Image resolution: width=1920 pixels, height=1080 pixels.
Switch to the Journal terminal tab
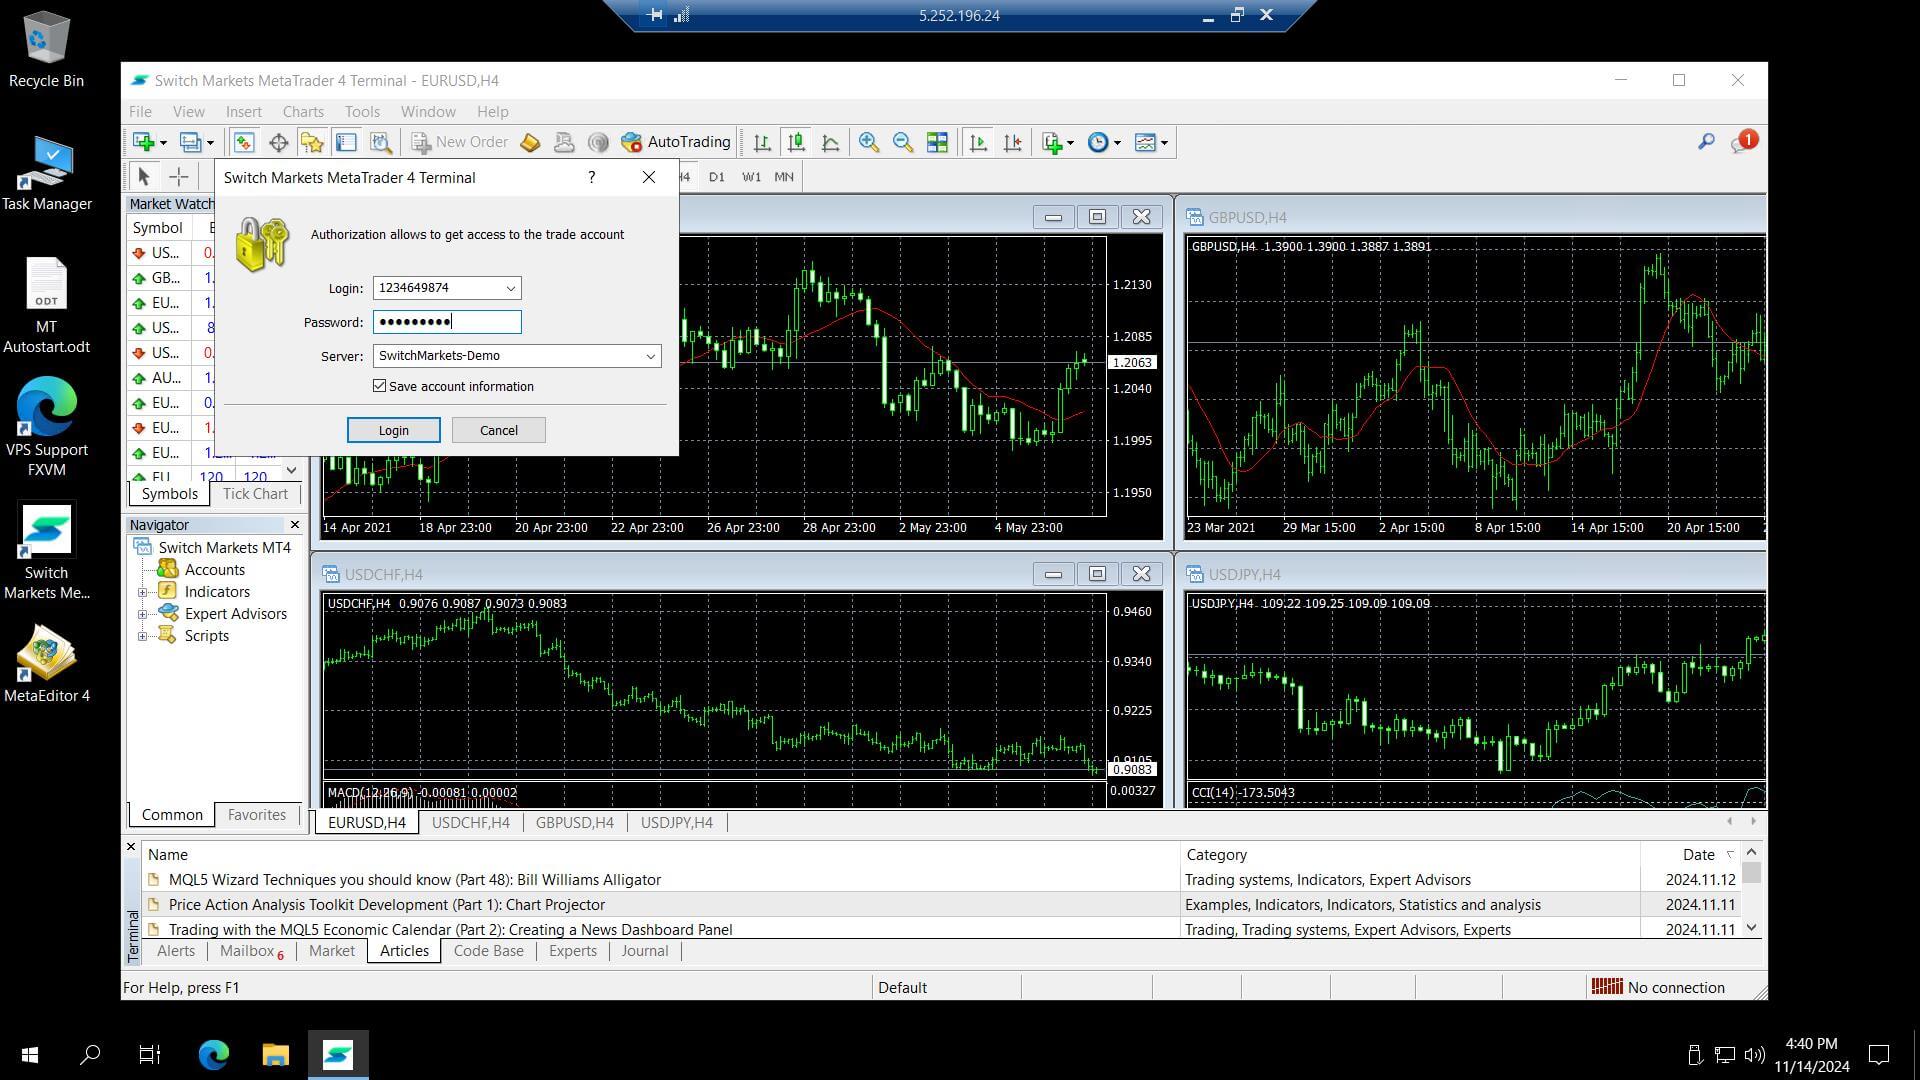tap(644, 951)
